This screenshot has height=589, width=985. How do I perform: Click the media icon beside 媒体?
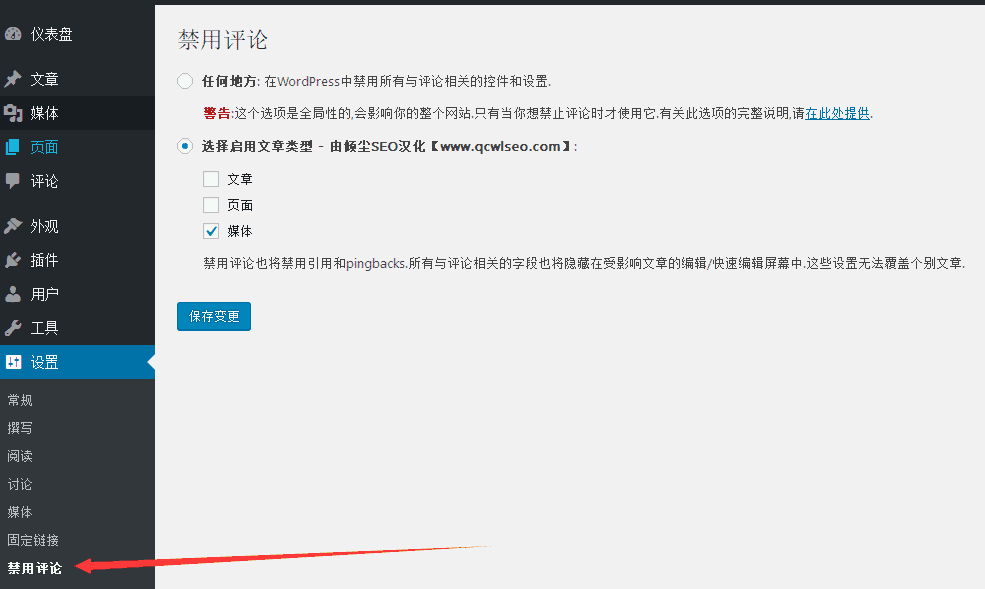click(13, 113)
